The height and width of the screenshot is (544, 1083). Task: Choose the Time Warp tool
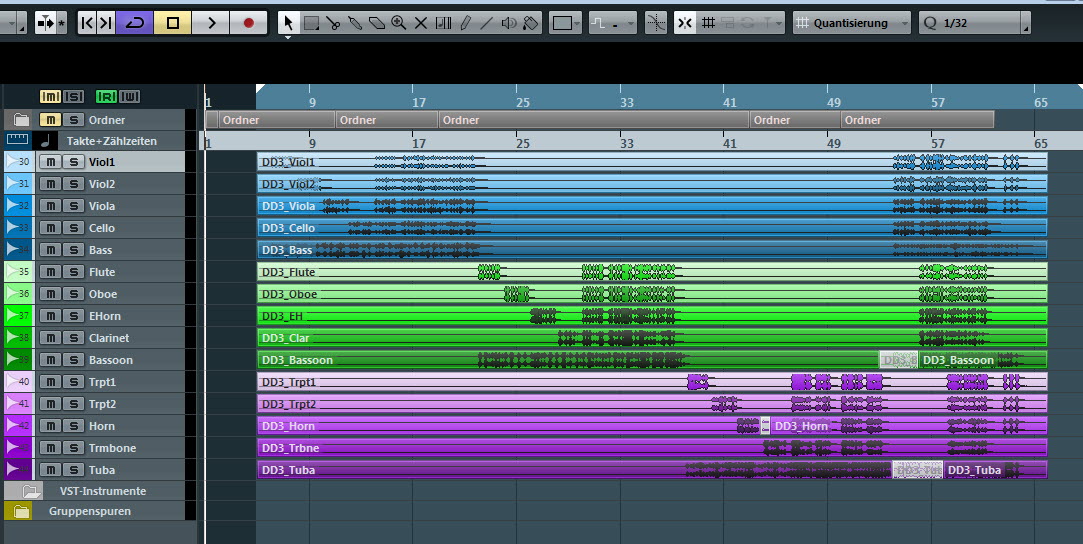tap(443, 23)
